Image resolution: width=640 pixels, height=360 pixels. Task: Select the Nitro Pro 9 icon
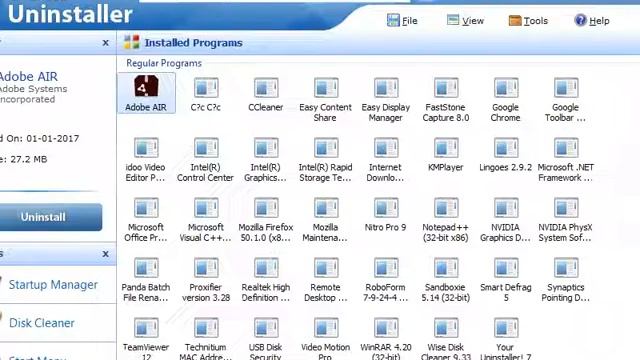click(386, 207)
